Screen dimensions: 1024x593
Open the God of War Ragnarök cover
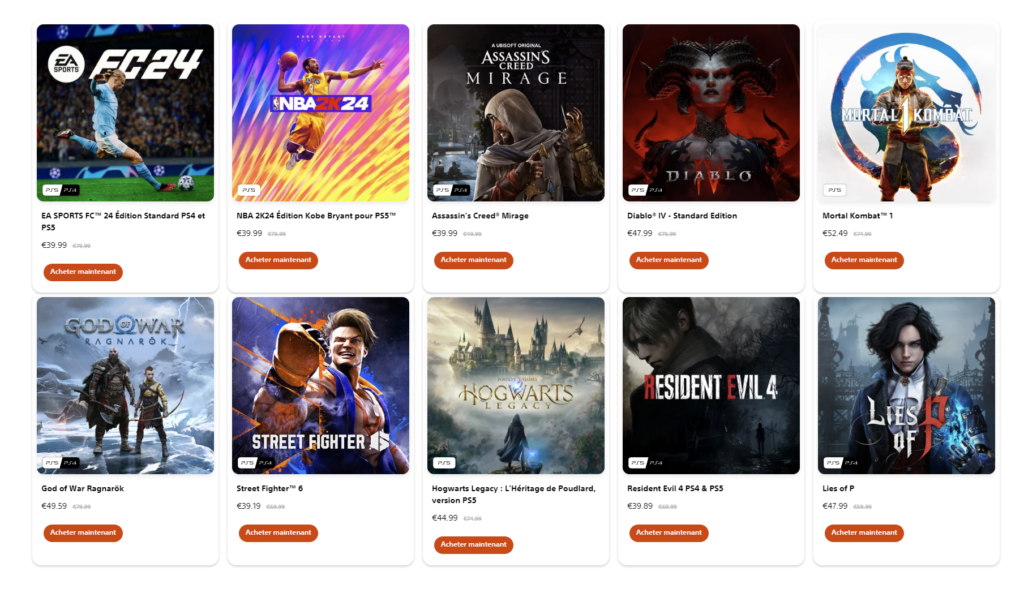(125, 385)
